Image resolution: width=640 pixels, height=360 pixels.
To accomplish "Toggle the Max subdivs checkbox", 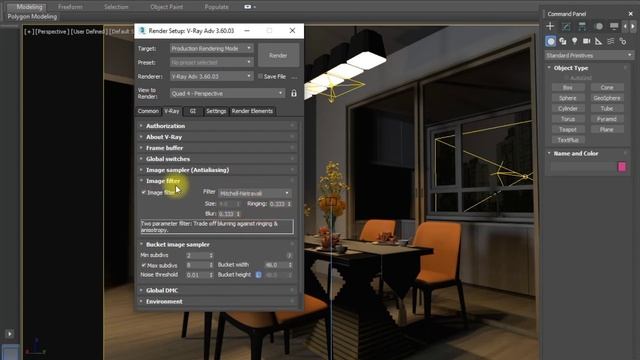I will (x=144, y=265).
